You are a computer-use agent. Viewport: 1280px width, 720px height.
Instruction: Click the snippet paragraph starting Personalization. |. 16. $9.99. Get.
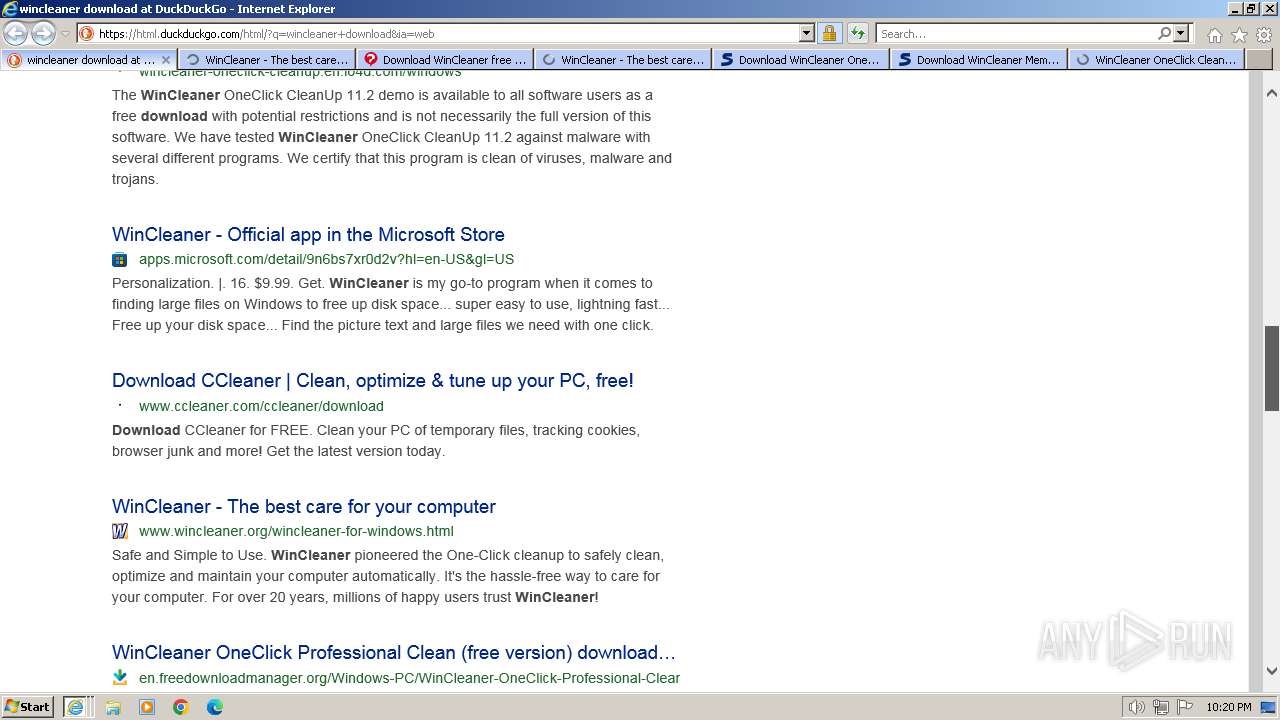391,304
